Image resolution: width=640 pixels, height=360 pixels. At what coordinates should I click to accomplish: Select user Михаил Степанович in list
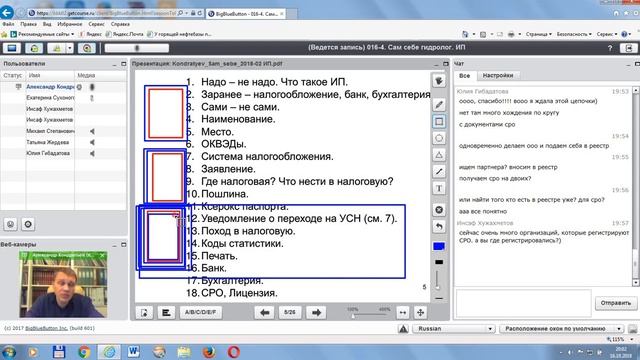coord(50,131)
